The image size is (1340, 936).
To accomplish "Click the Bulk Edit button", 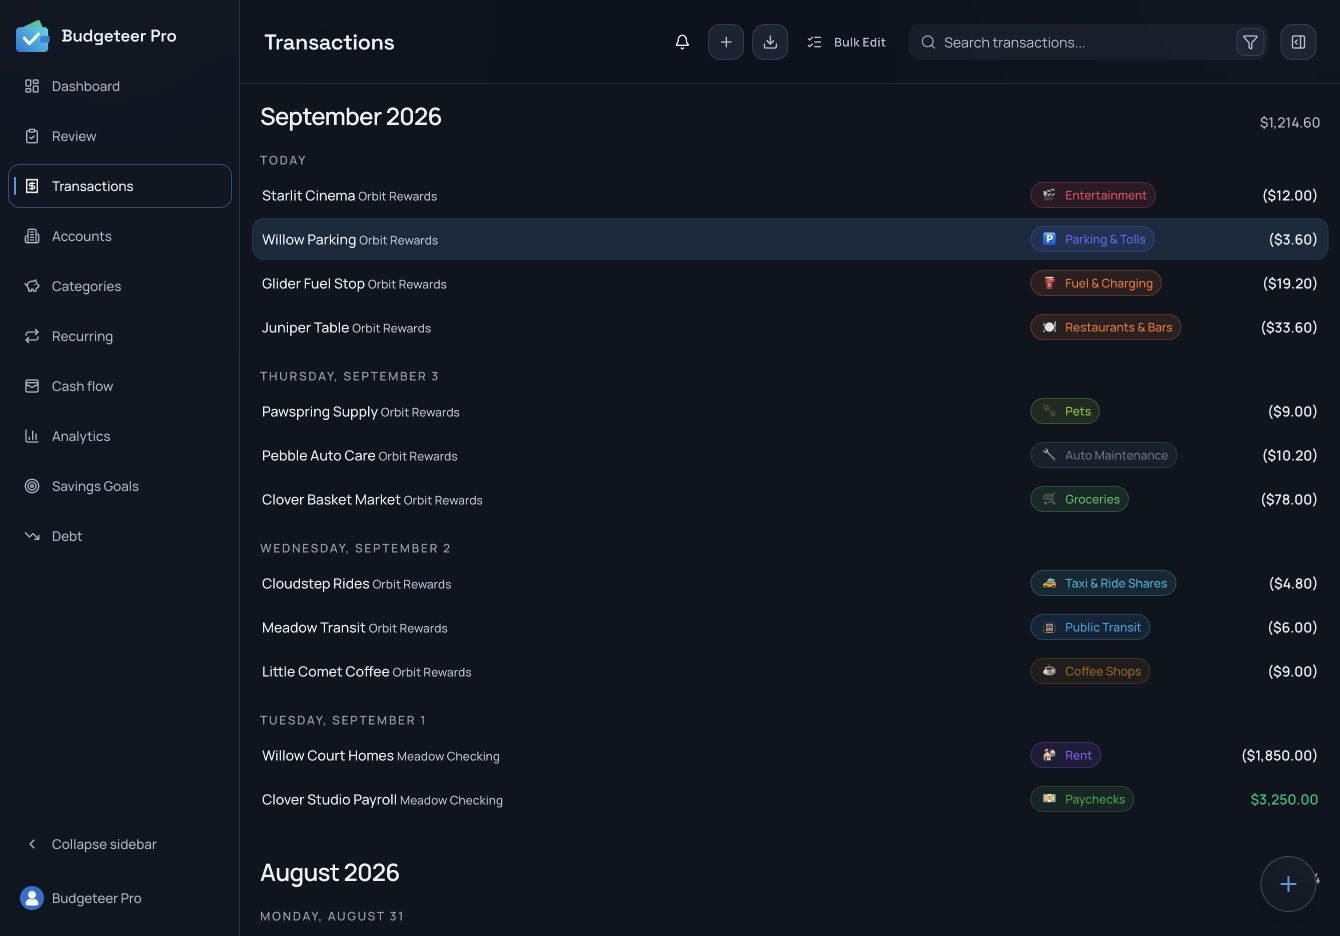I will point(846,42).
